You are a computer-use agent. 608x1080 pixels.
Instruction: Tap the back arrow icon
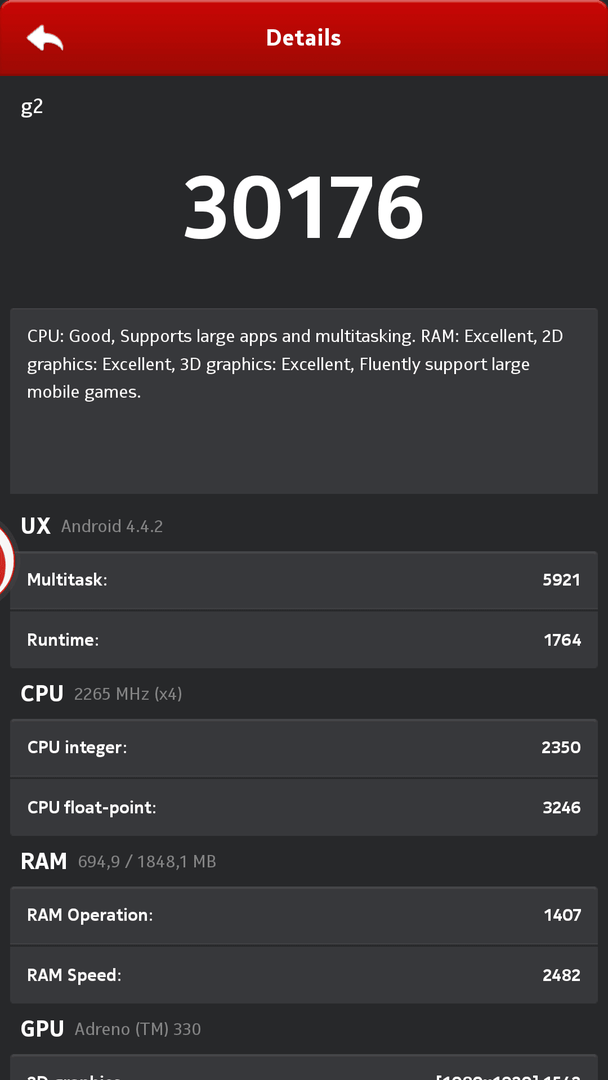tap(45, 38)
